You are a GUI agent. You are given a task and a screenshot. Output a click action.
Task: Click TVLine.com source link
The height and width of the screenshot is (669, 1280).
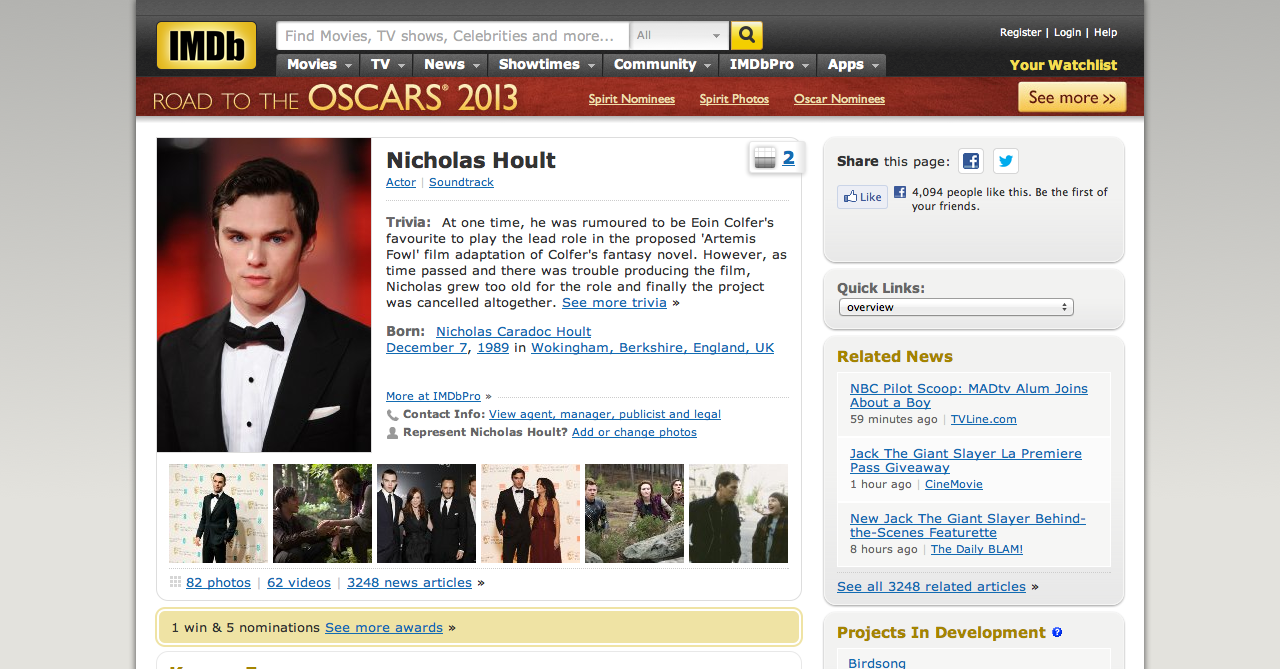(x=984, y=419)
